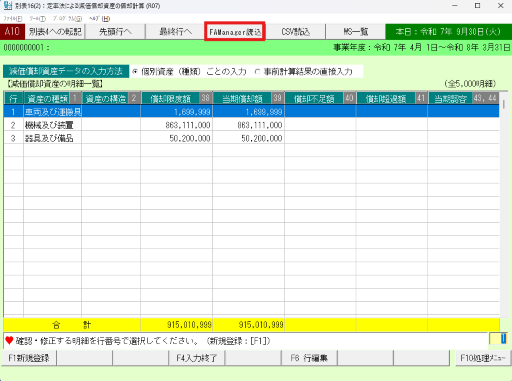The width and height of the screenshot is (512, 381).
Task: Click 当期償却額 value 863,111,000
Action: 260,125
